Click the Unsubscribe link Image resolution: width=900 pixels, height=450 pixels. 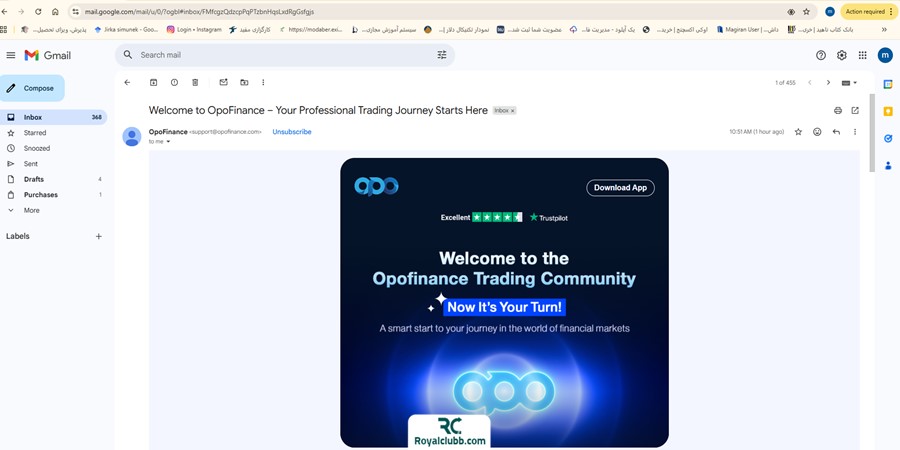click(292, 132)
